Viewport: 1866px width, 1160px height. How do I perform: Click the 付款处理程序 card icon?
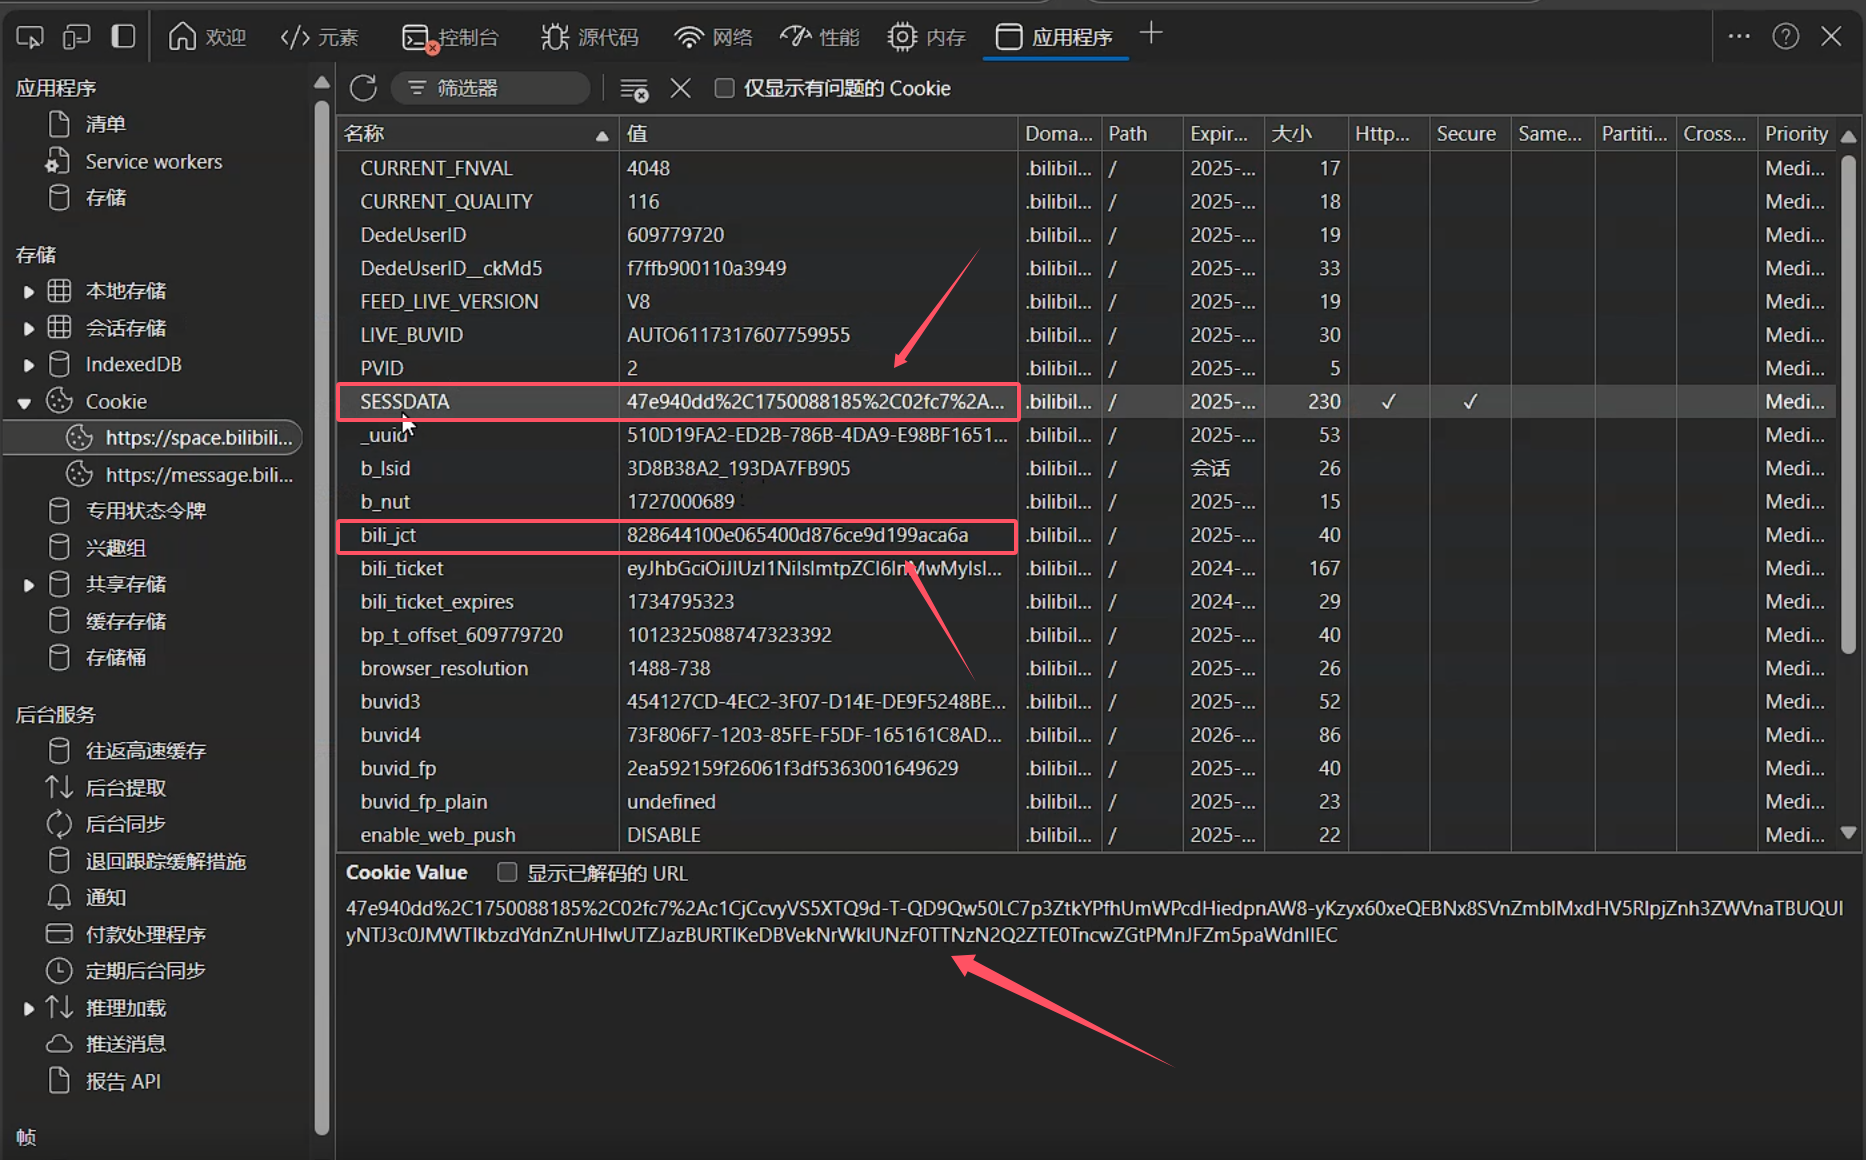click(x=59, y=934)
